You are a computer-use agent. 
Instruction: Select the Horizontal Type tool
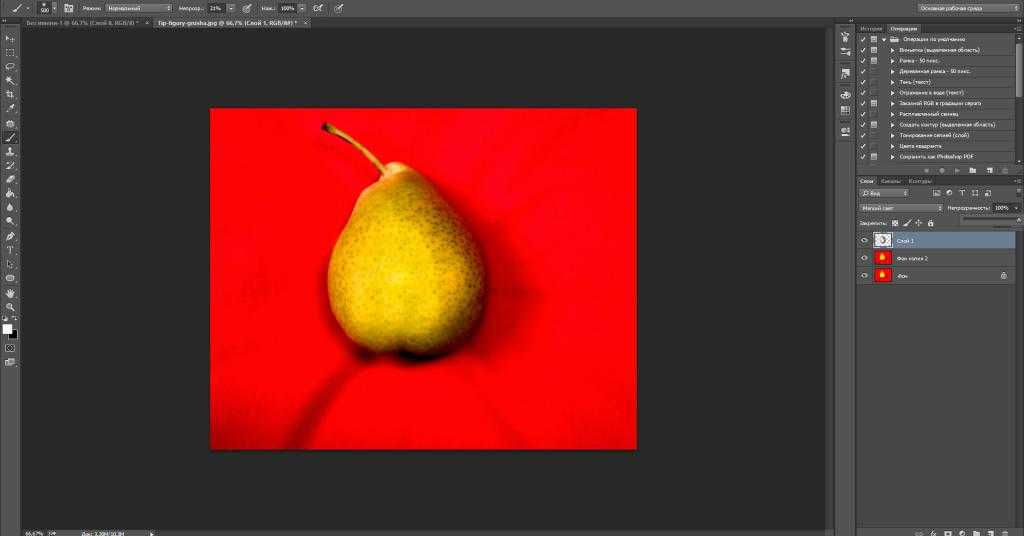tap(10, 249)
